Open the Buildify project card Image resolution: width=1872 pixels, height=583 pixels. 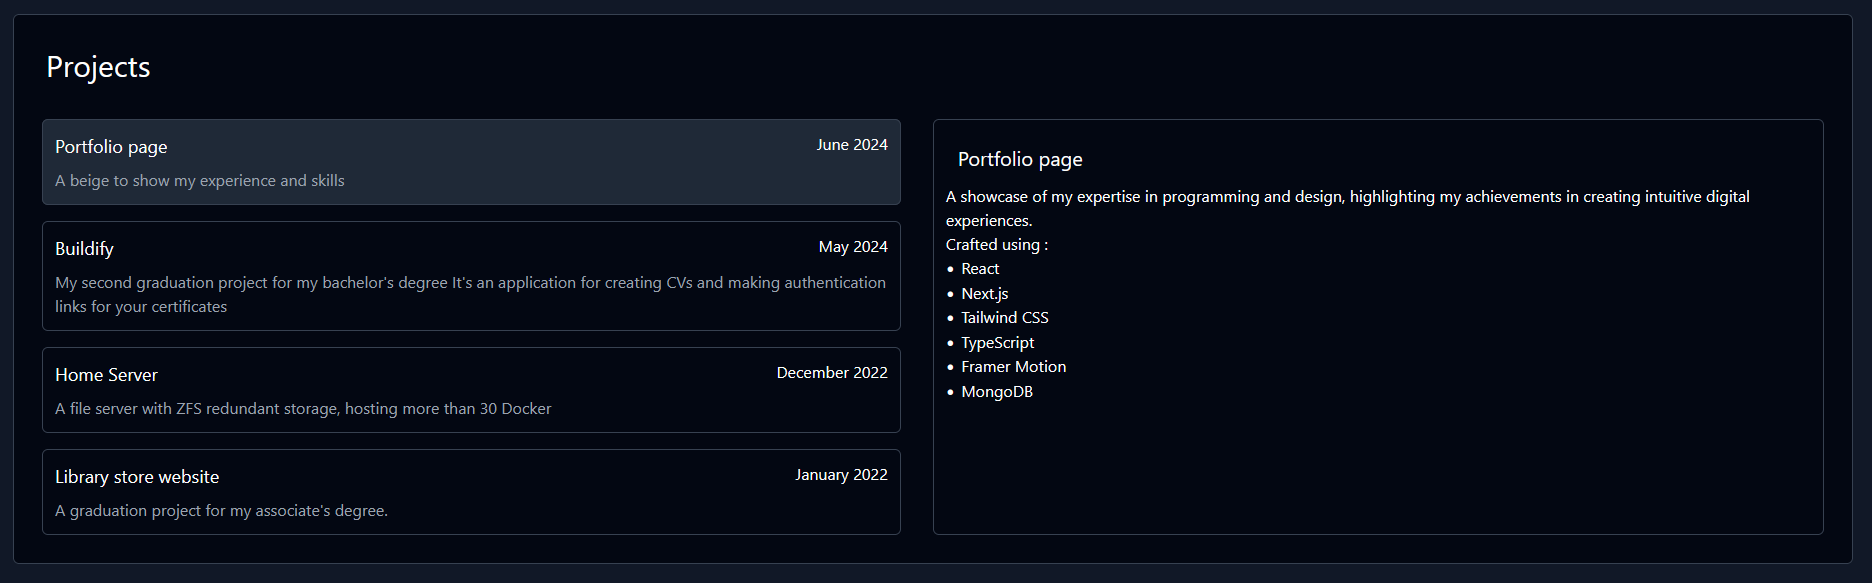tap(471, 276)
